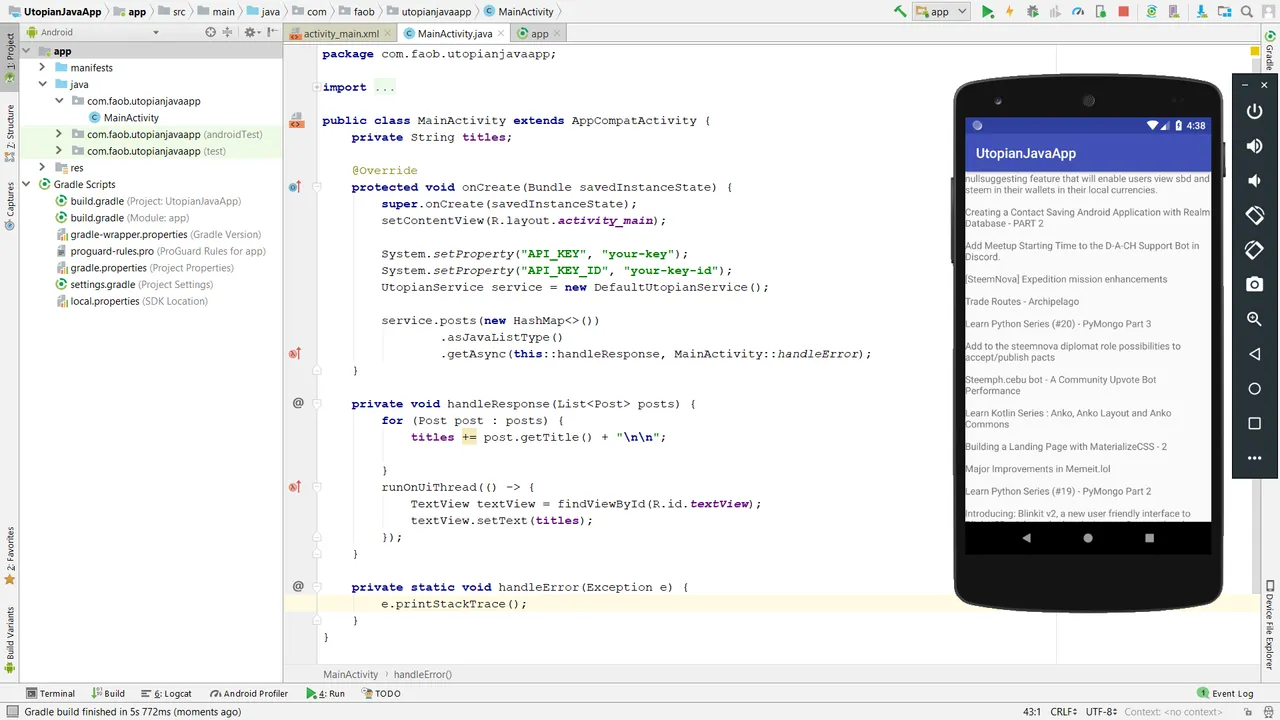Open the app run configuration dropdown
This screenshot has height=720, width=1280.
click(x=942, y=11)
